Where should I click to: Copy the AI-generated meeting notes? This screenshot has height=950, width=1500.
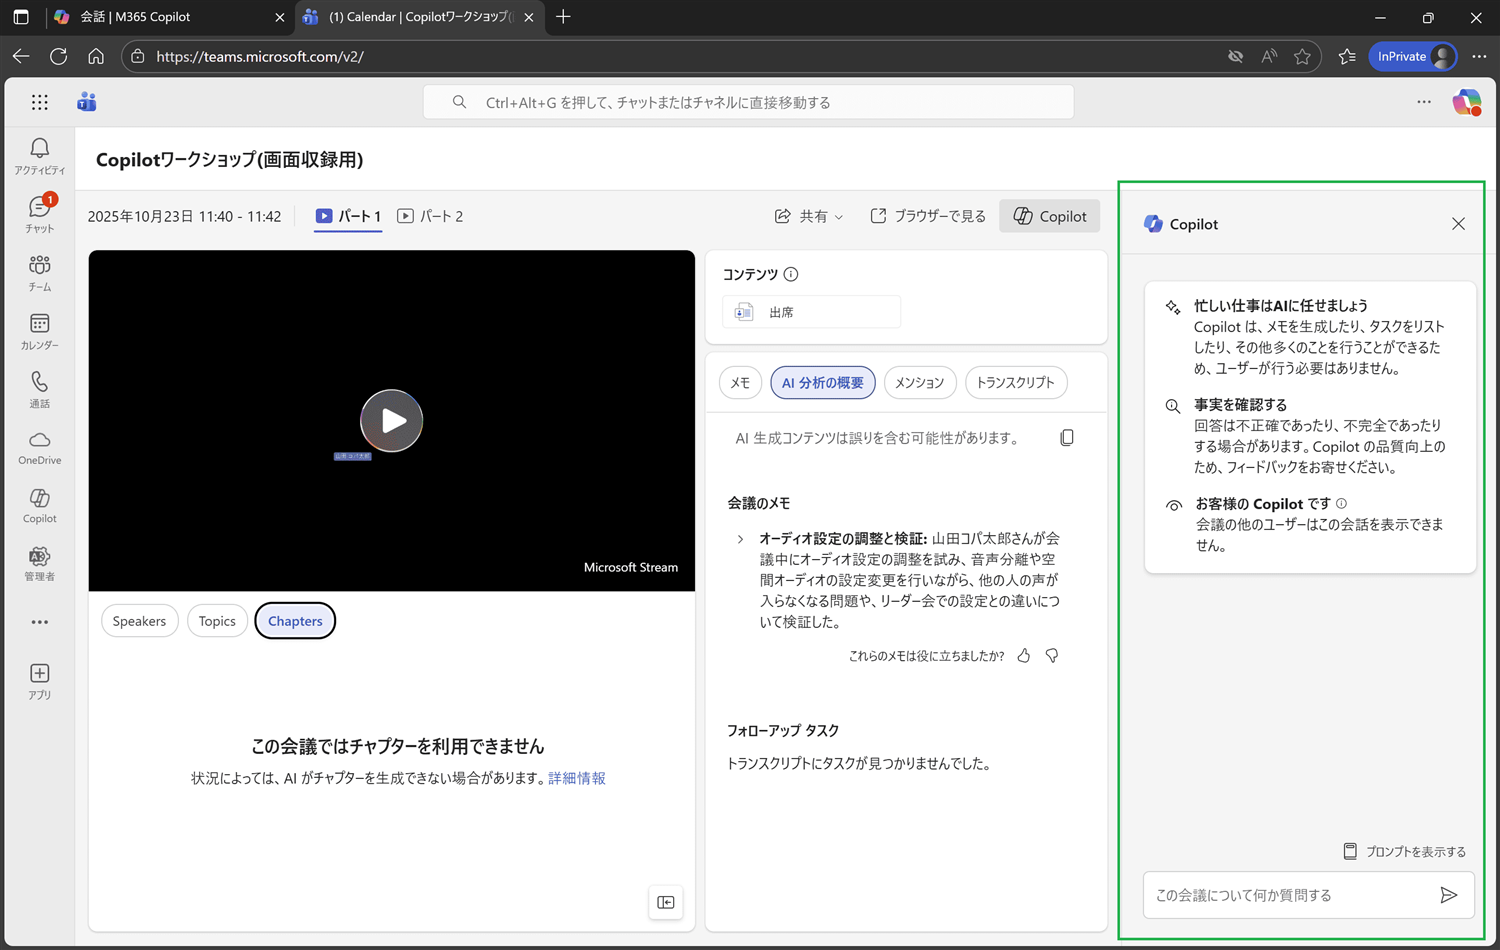click(1066, 436)
